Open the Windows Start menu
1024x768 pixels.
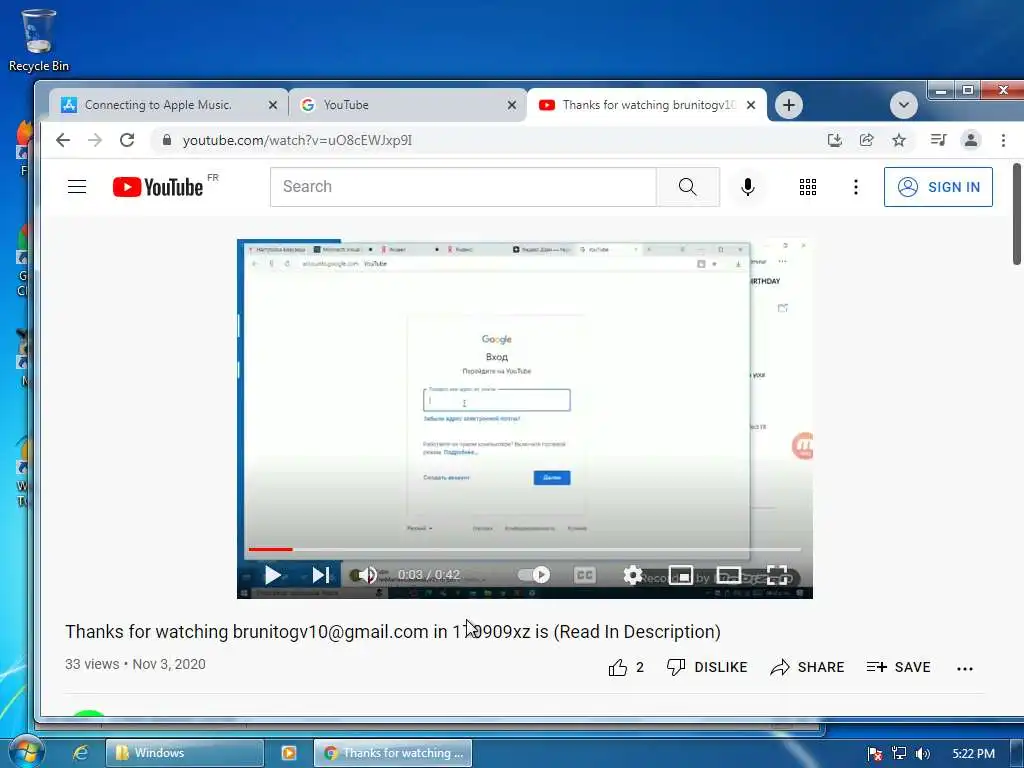point(25,752)
